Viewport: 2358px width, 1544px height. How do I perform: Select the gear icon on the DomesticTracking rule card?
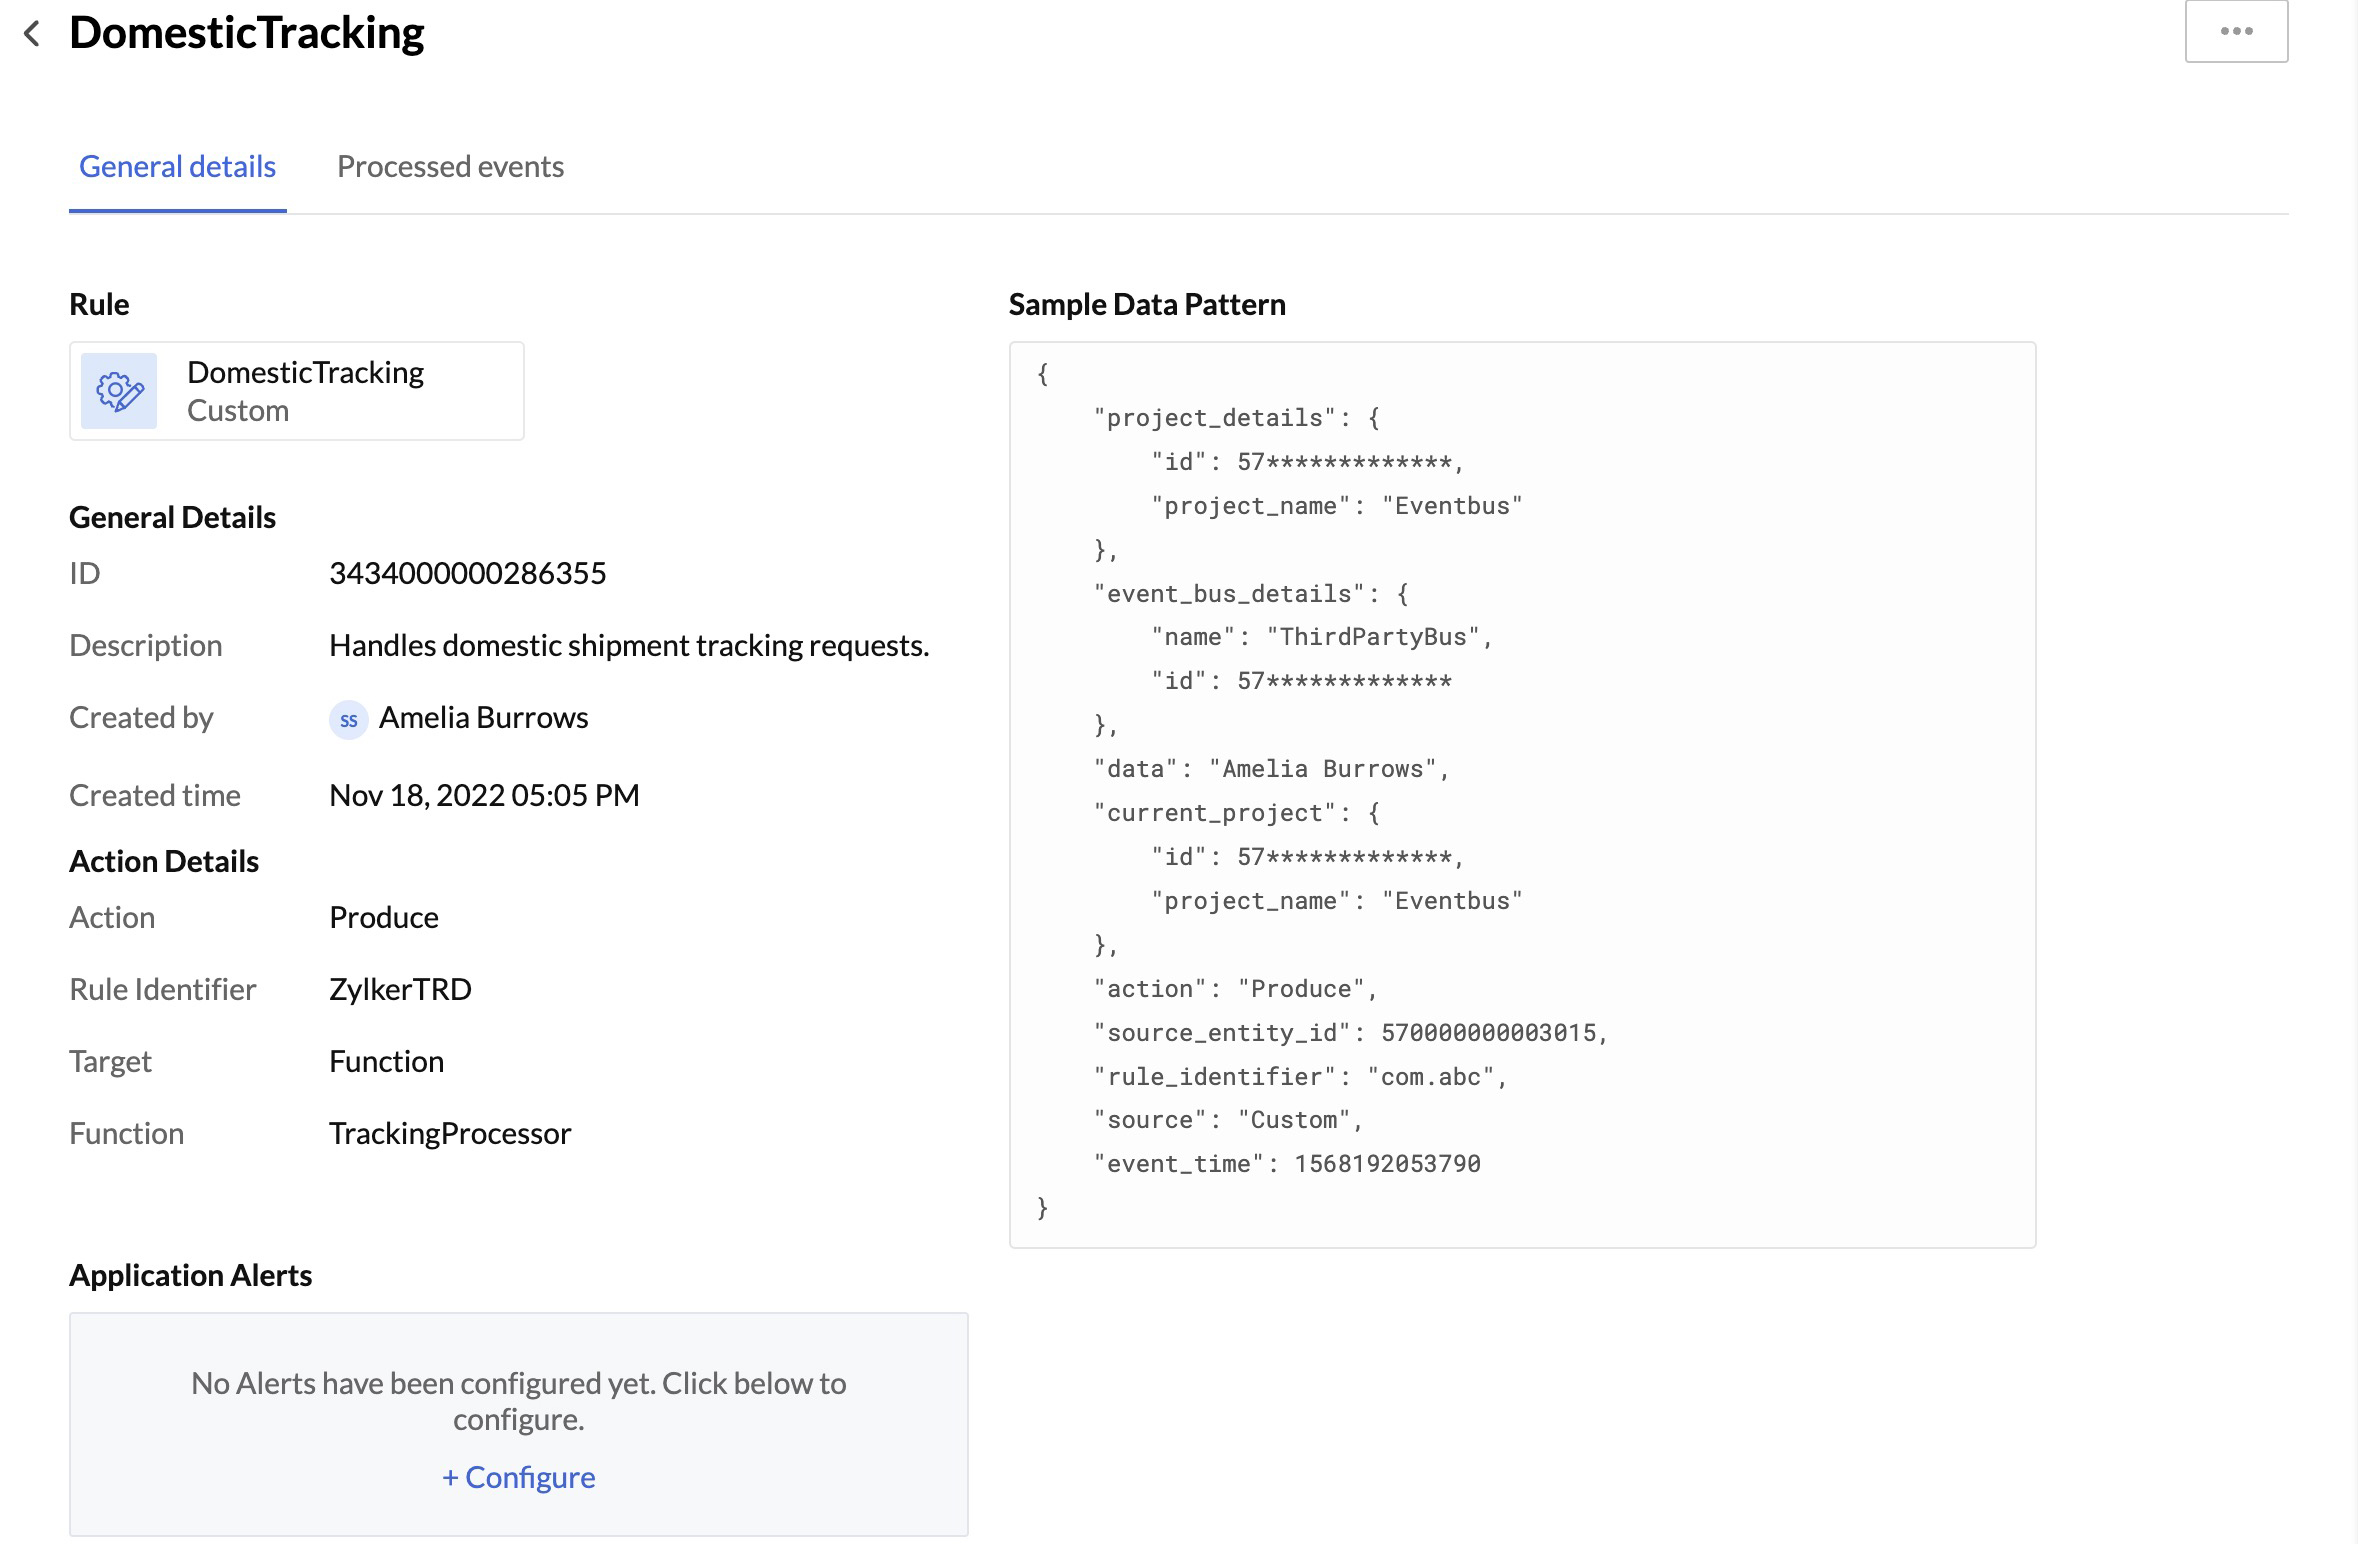(119, 390)
